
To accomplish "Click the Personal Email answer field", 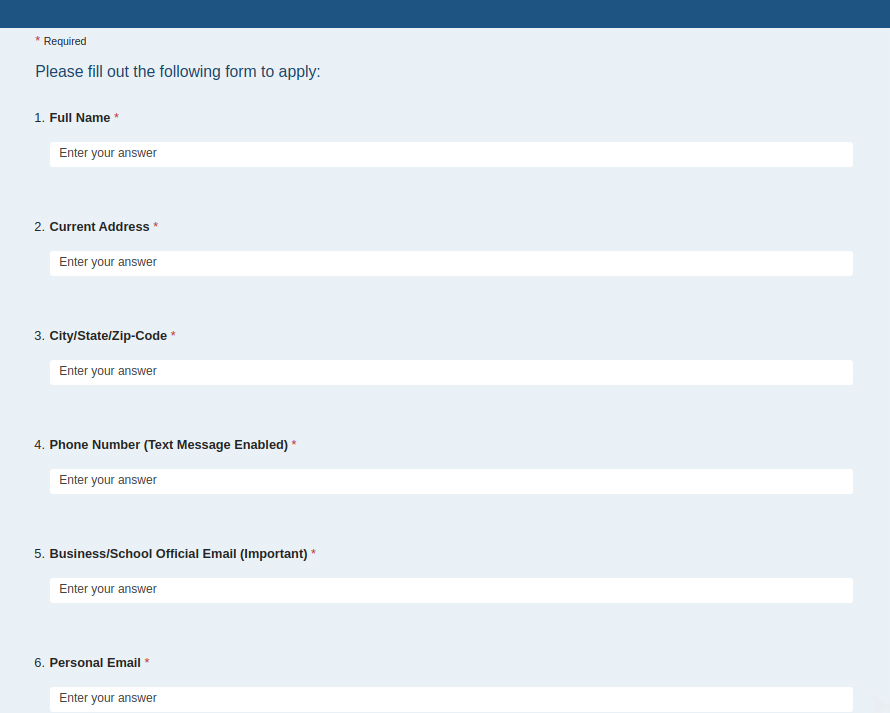I will pyautogui.click(x=450, y=698).
